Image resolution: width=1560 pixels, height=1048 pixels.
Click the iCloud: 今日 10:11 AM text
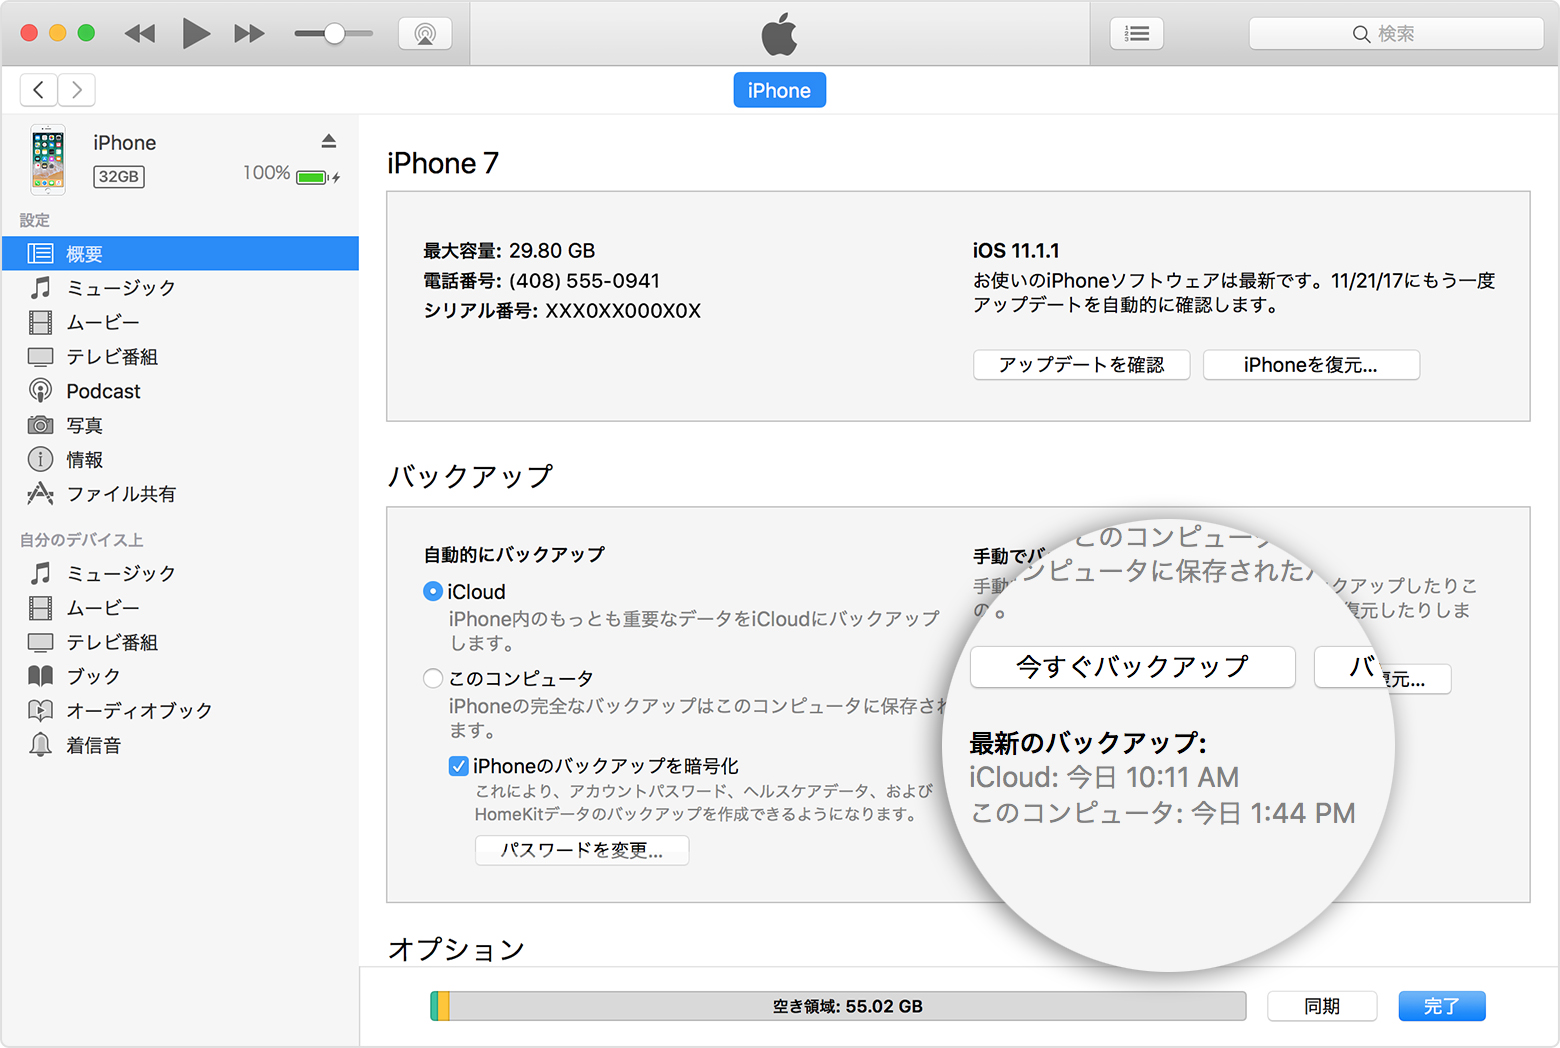[x=1104, y=777]
